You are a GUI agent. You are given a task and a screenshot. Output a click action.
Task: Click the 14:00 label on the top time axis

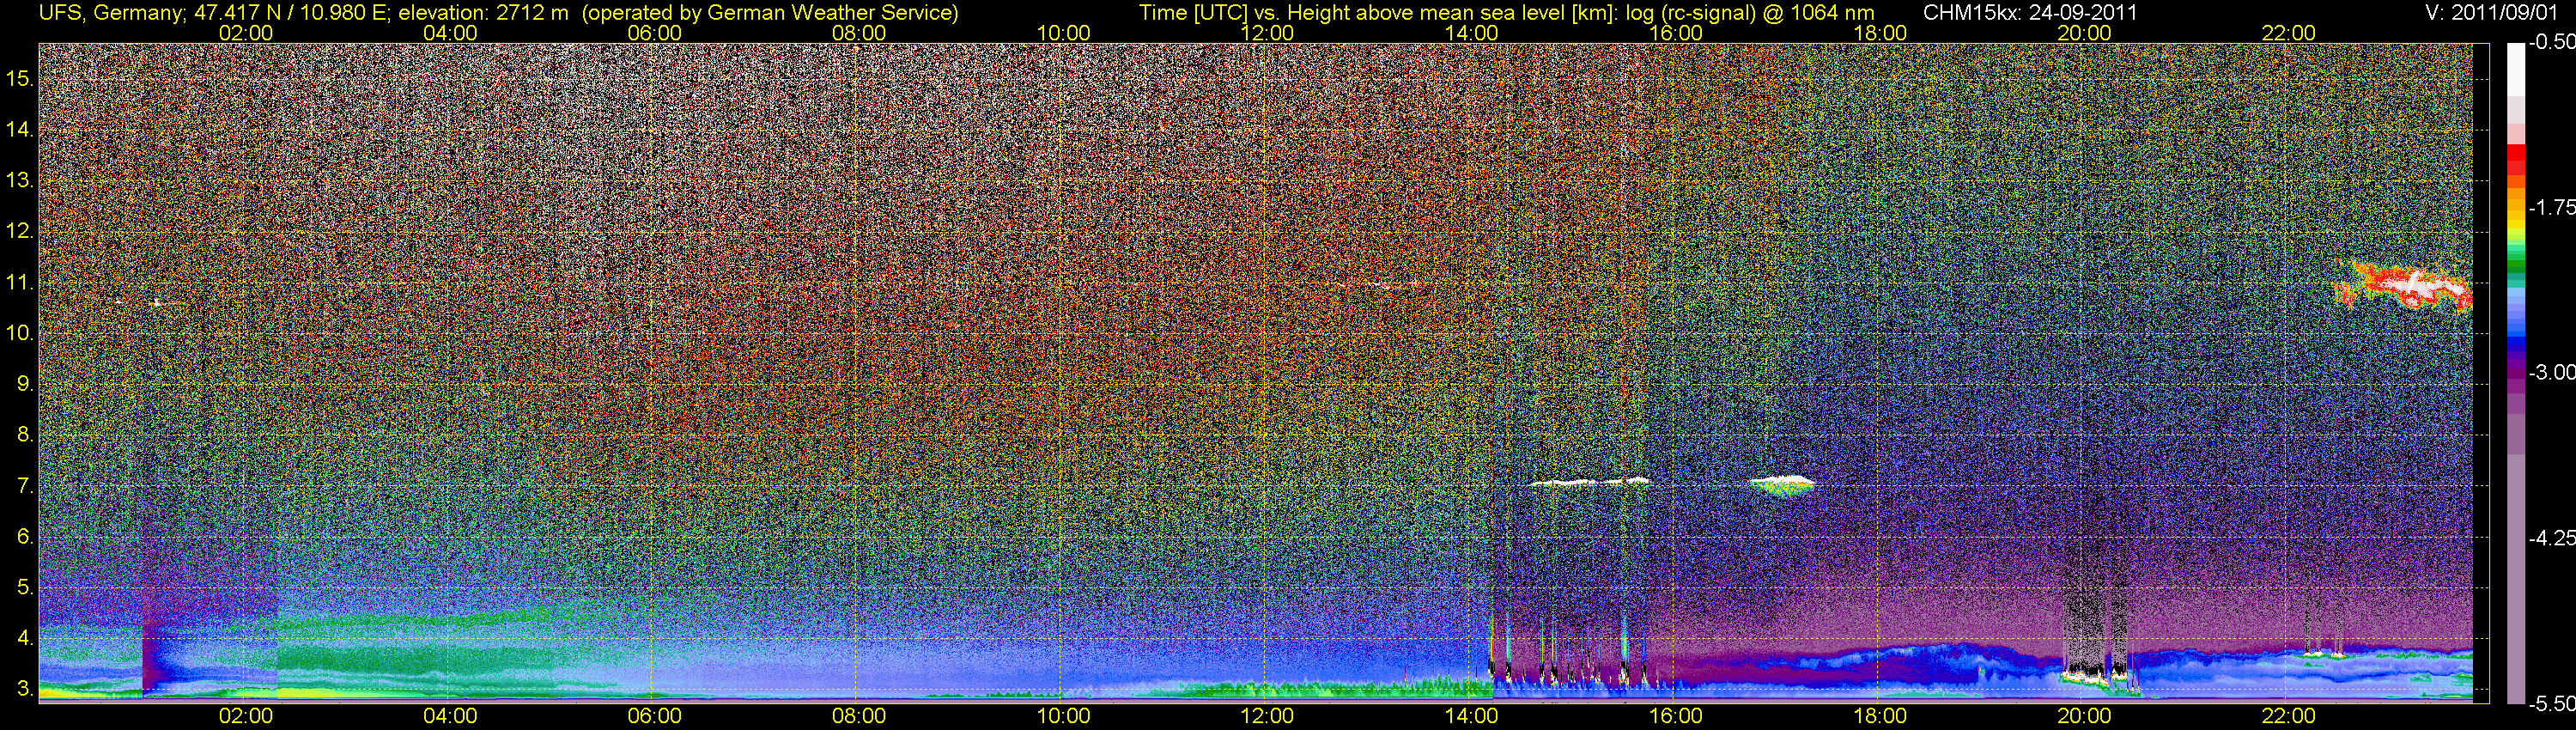pos(1471,33)
